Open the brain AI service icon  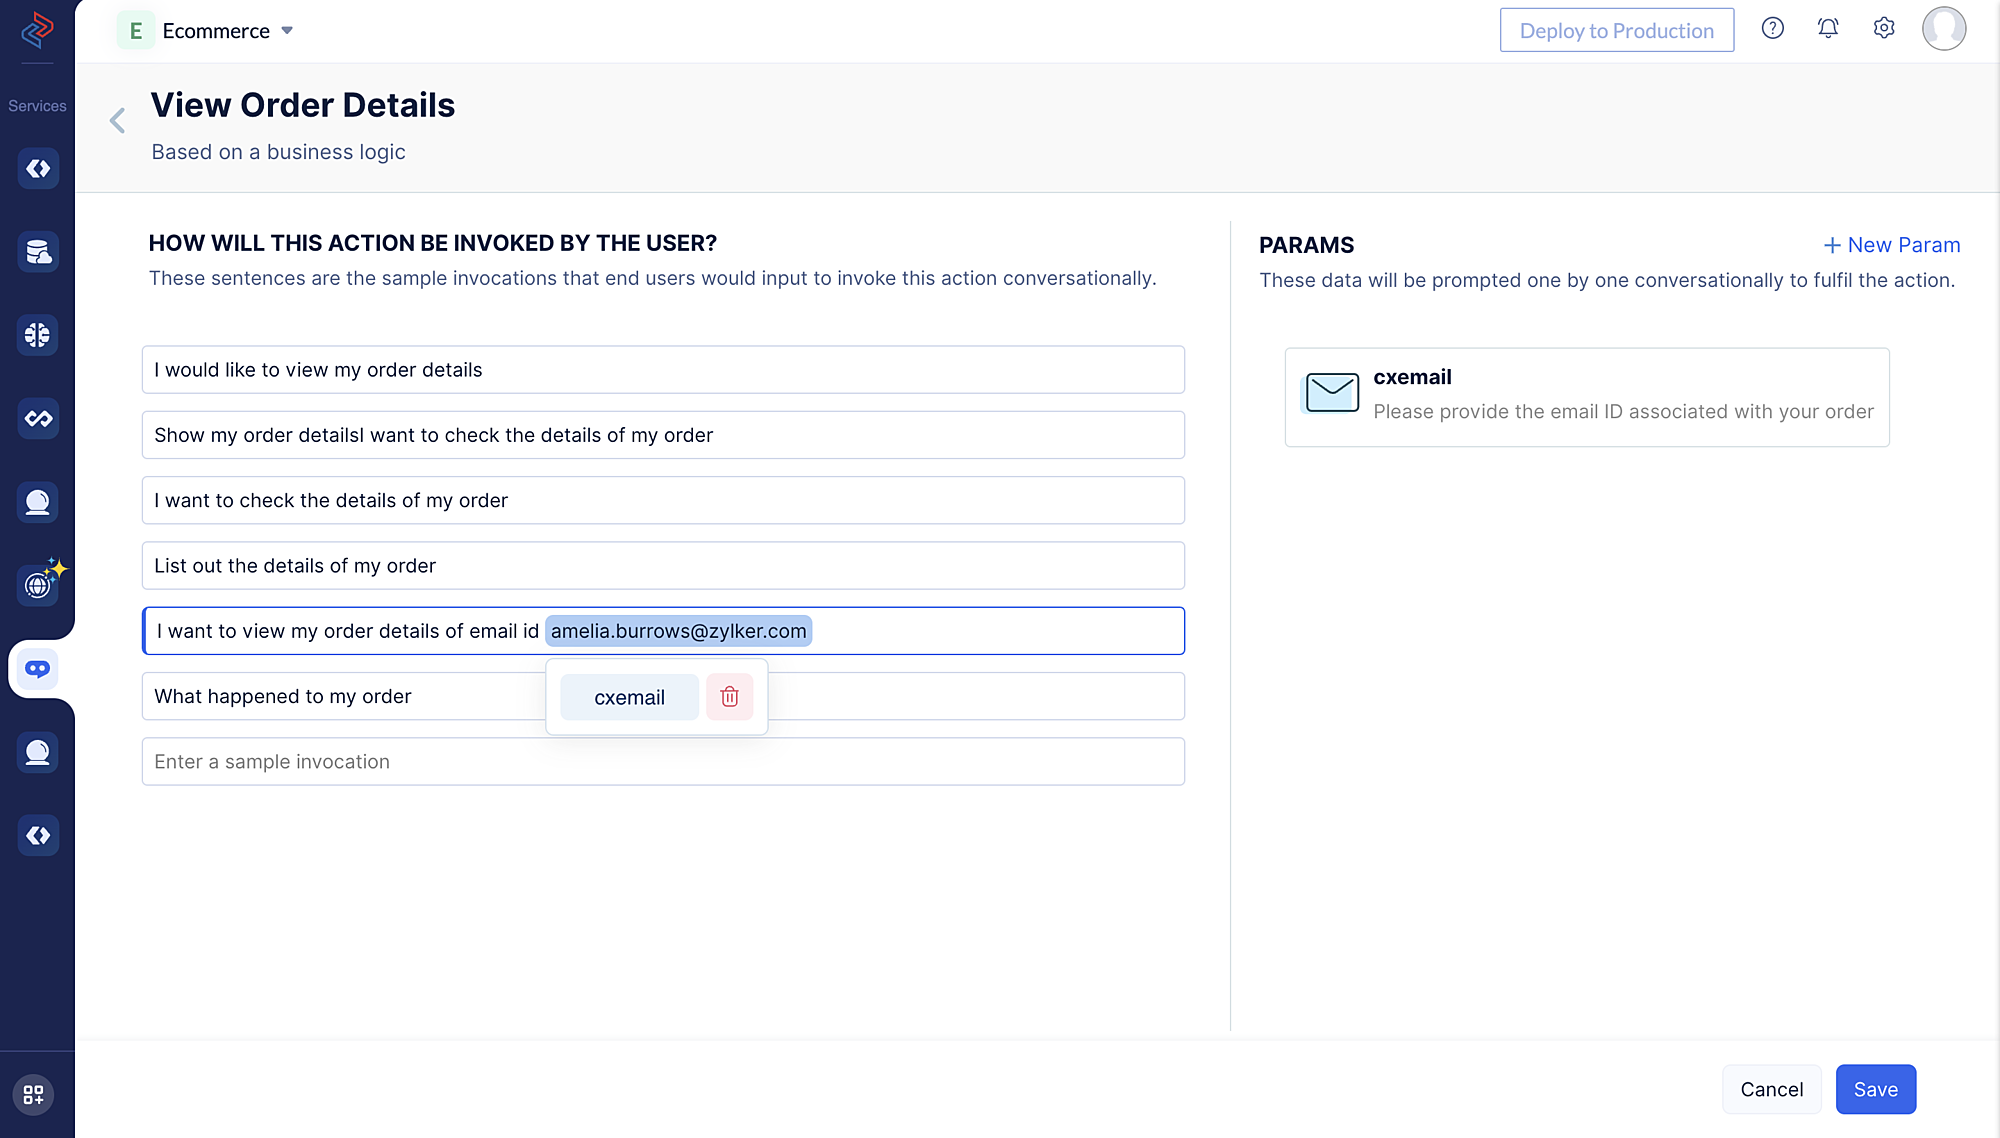click(x=38, y=335)
